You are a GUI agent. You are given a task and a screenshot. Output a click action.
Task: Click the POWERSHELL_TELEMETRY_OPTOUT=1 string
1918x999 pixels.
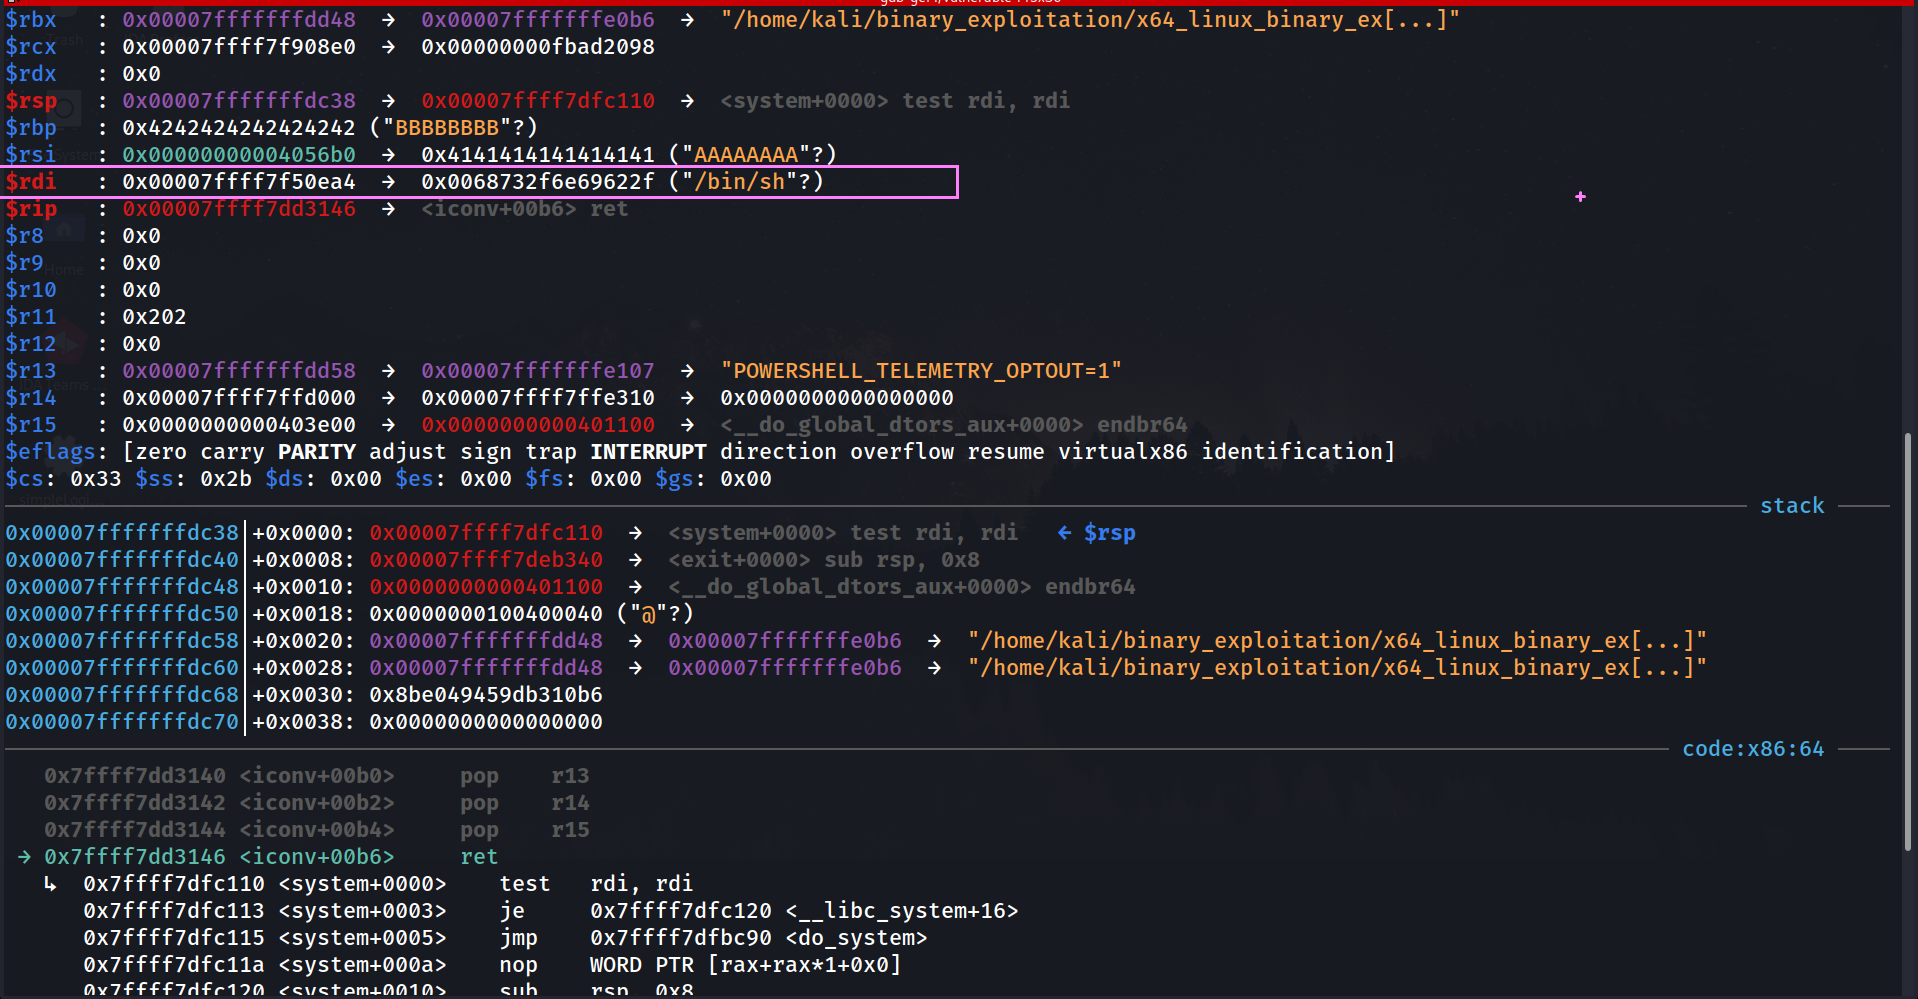click(920, 371)
